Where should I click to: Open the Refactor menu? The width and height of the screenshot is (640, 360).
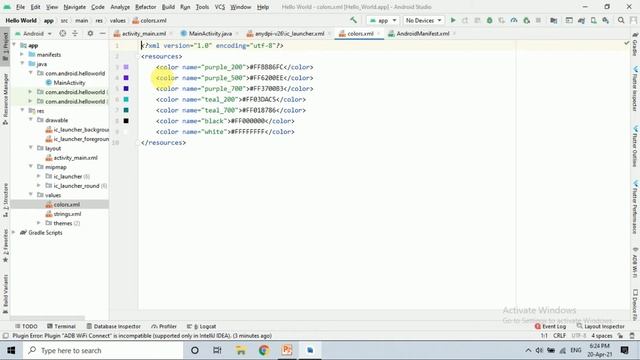146,7
